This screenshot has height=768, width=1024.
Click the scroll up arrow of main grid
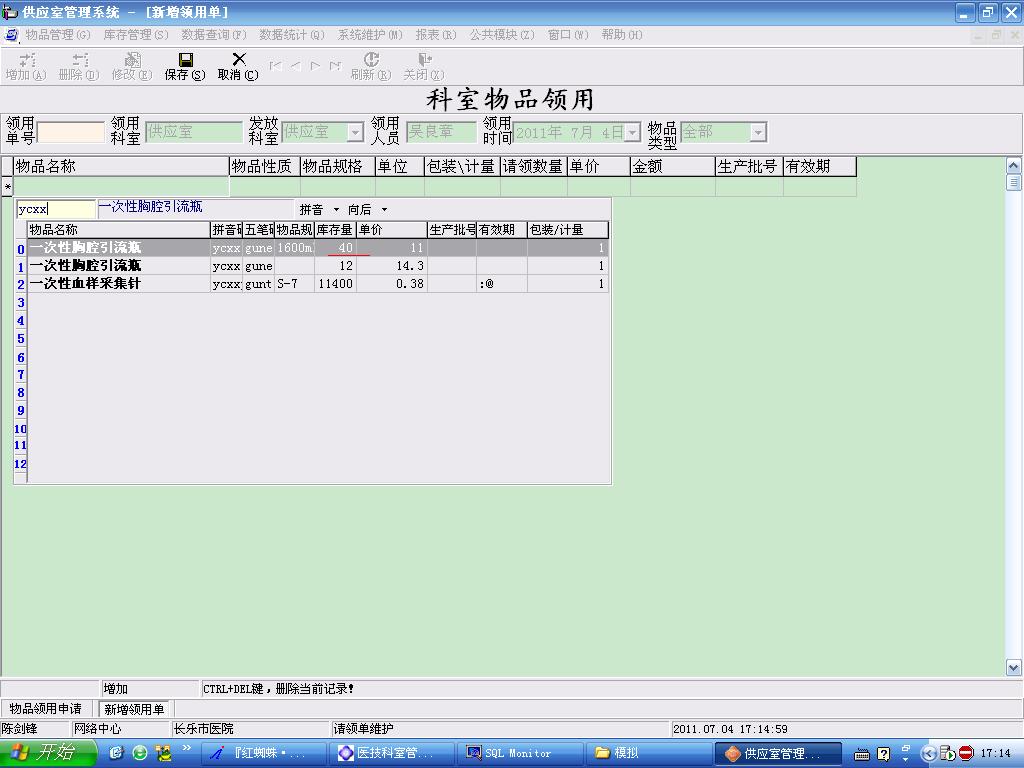[x=1013, y=166]
